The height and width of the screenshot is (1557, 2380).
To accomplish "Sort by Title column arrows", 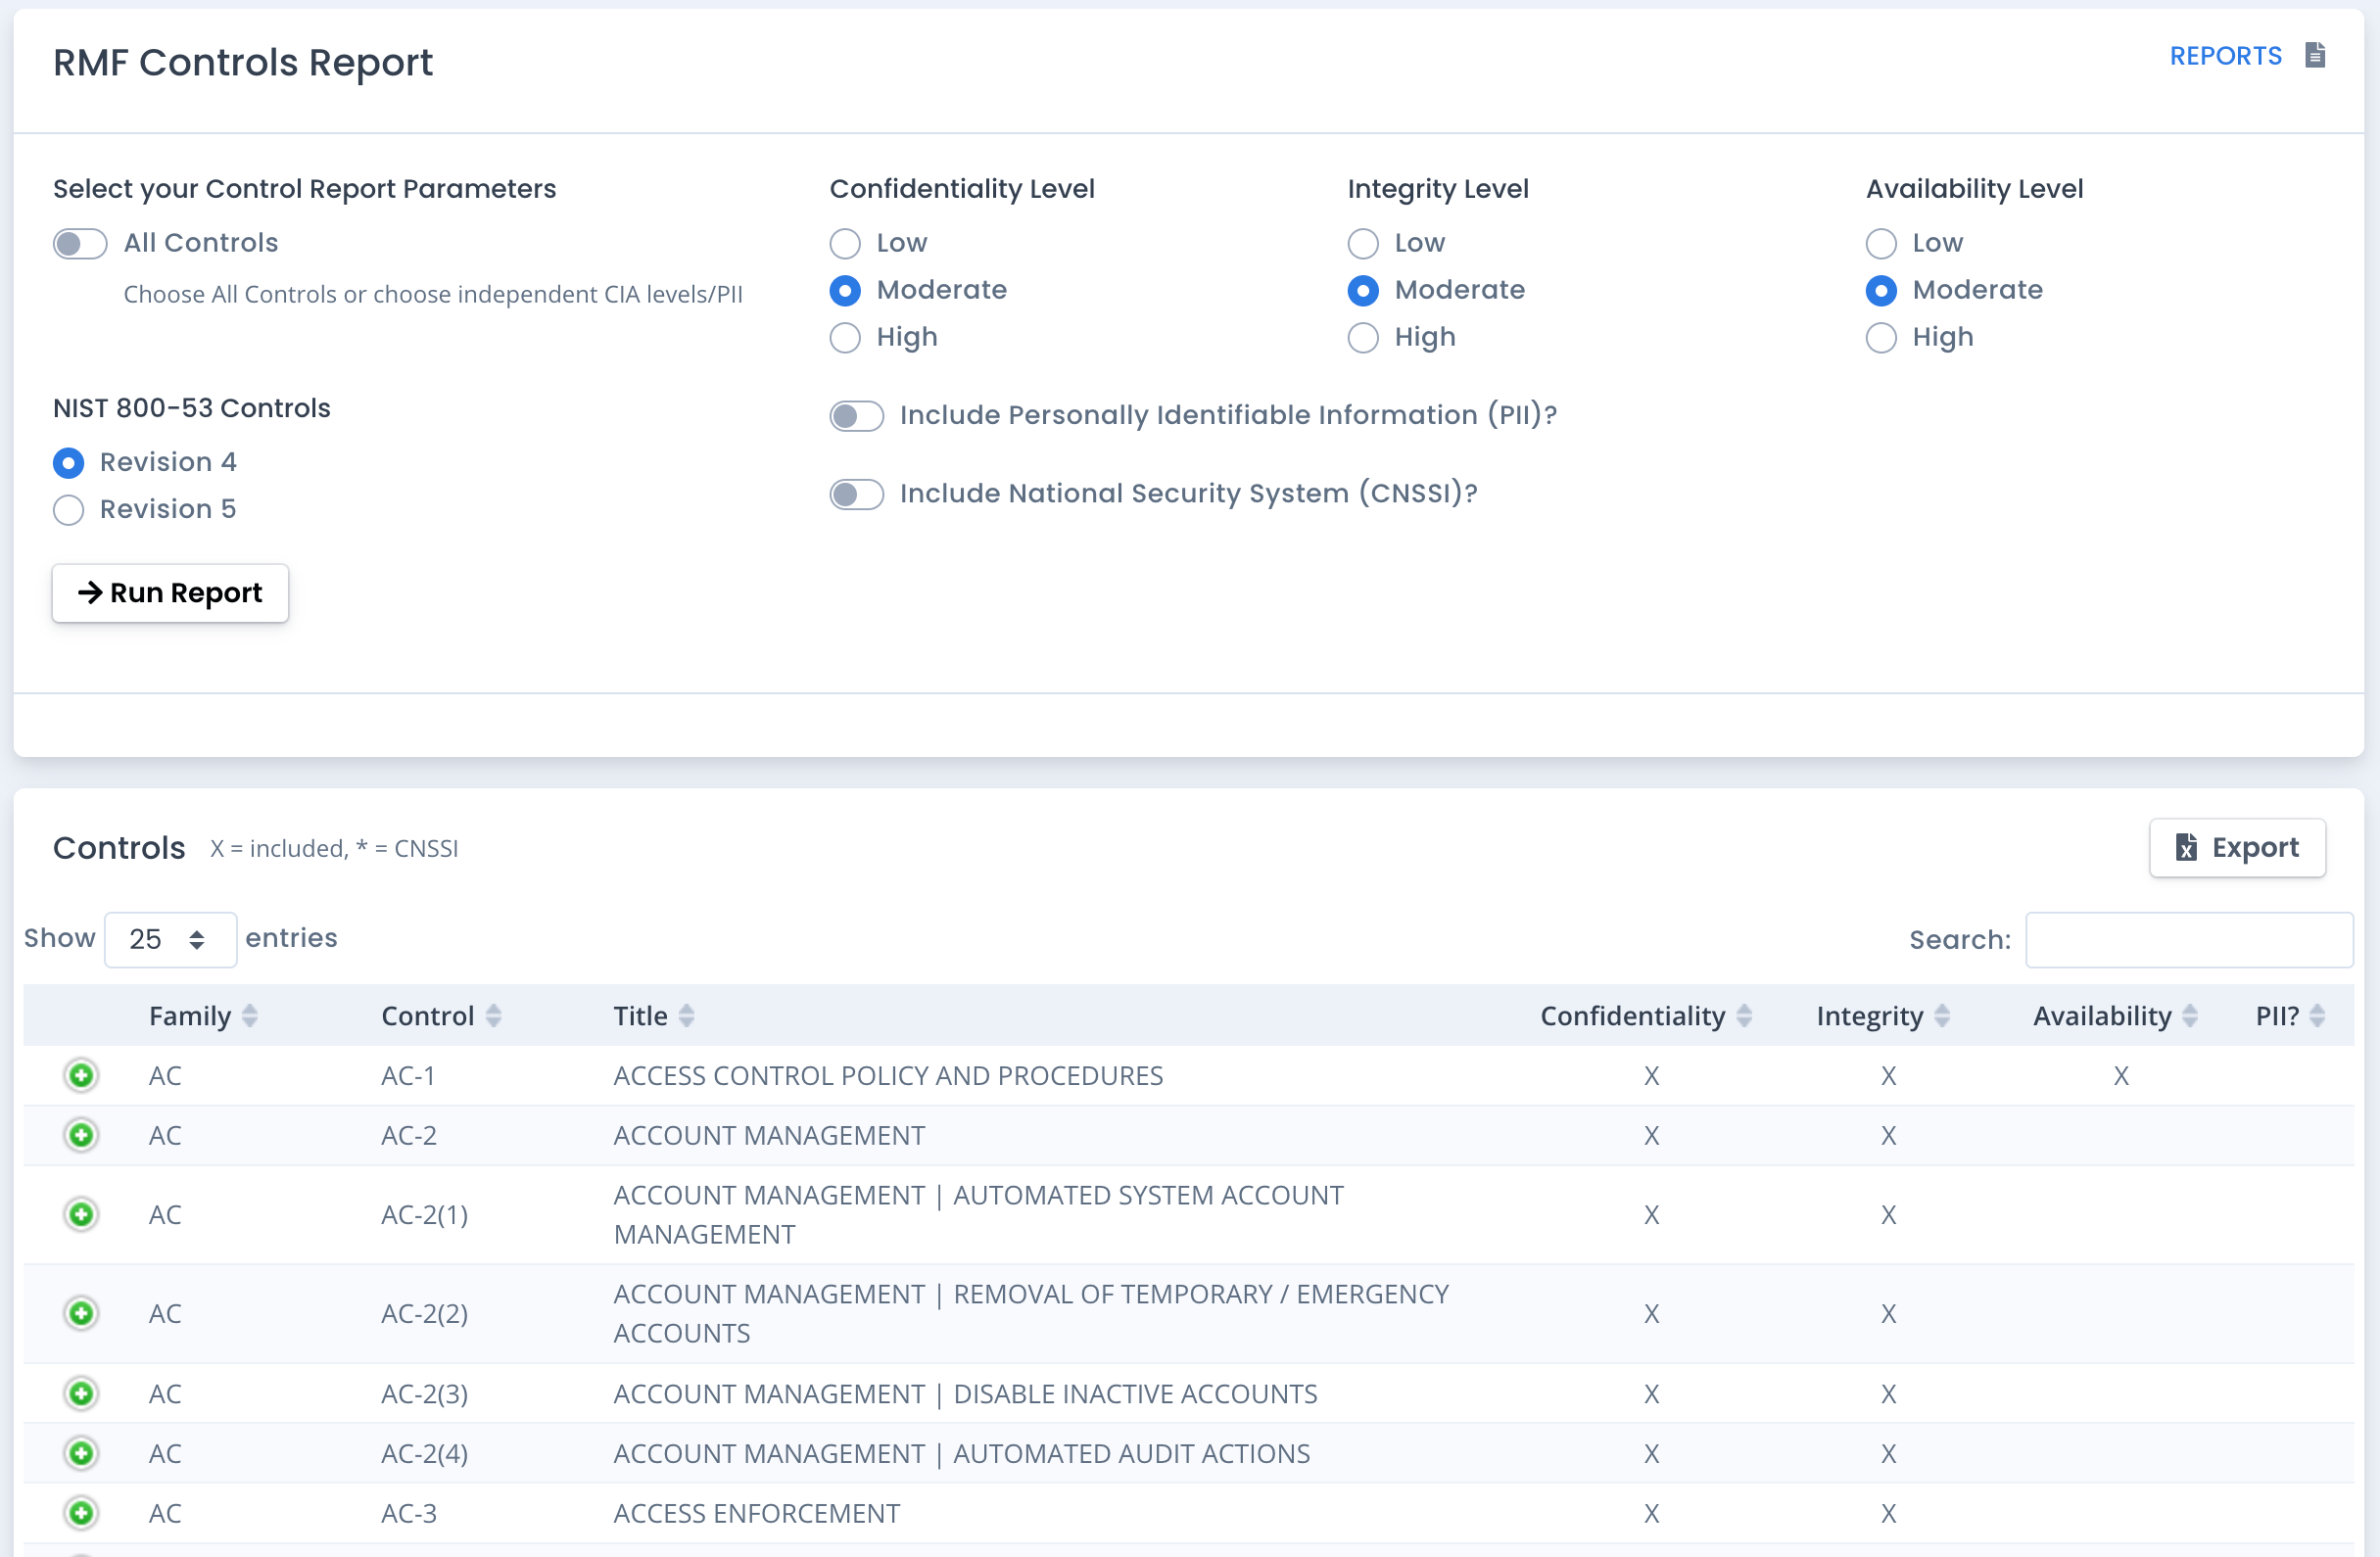I will [x=686, y=1016].
